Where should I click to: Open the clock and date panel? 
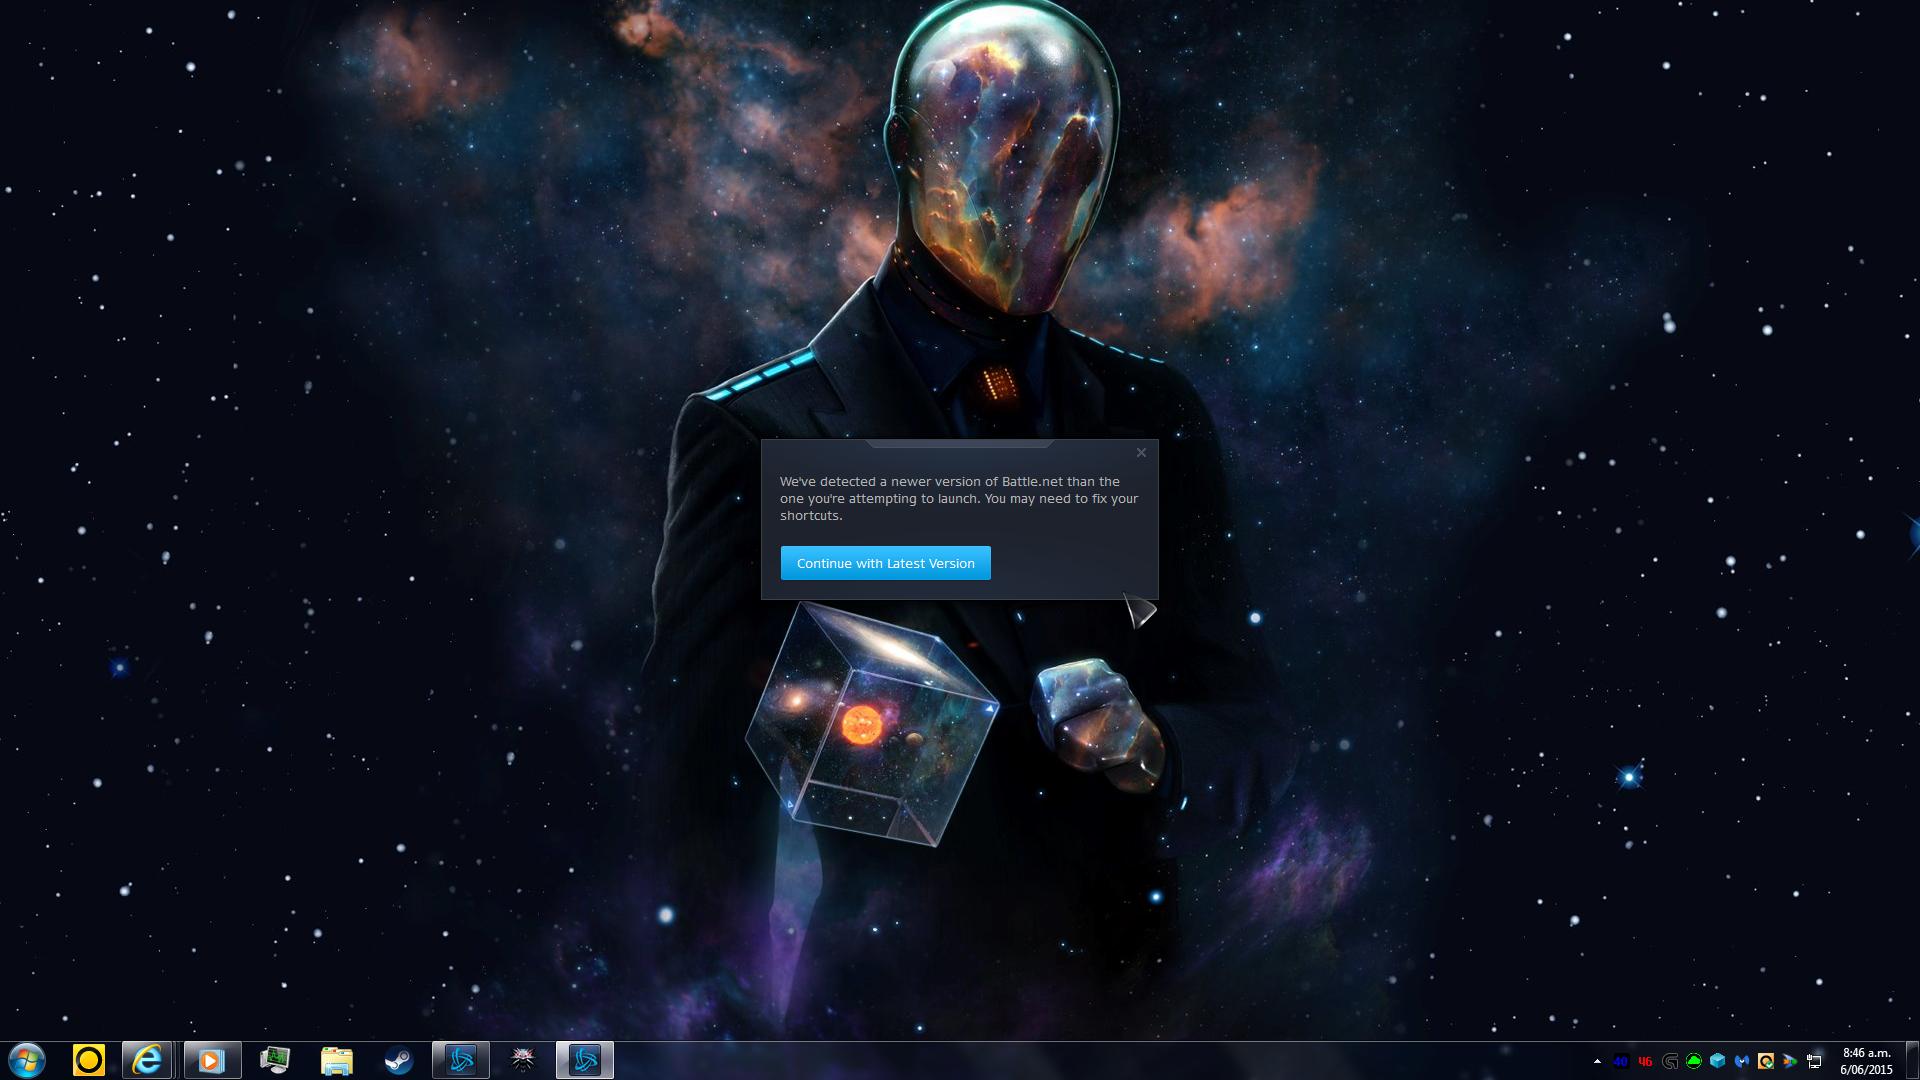point(1866,1061)
